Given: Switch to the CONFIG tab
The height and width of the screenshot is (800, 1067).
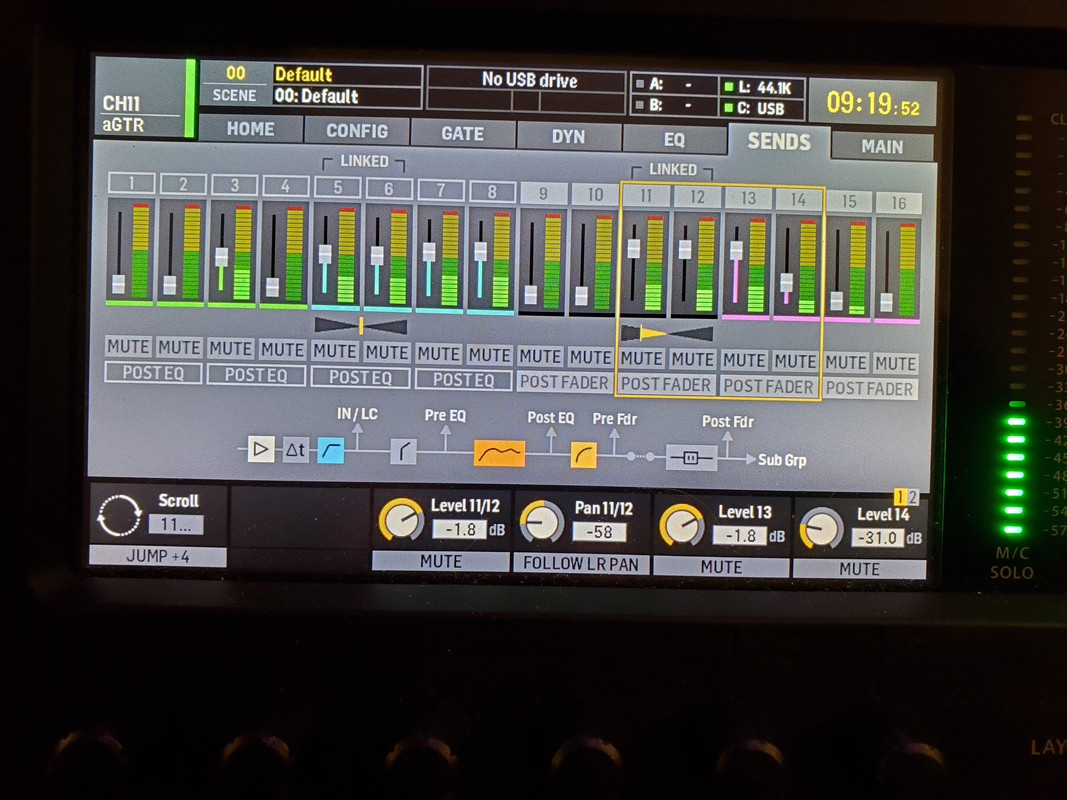Looking at the screenshot, I should [x=357, y=131].
